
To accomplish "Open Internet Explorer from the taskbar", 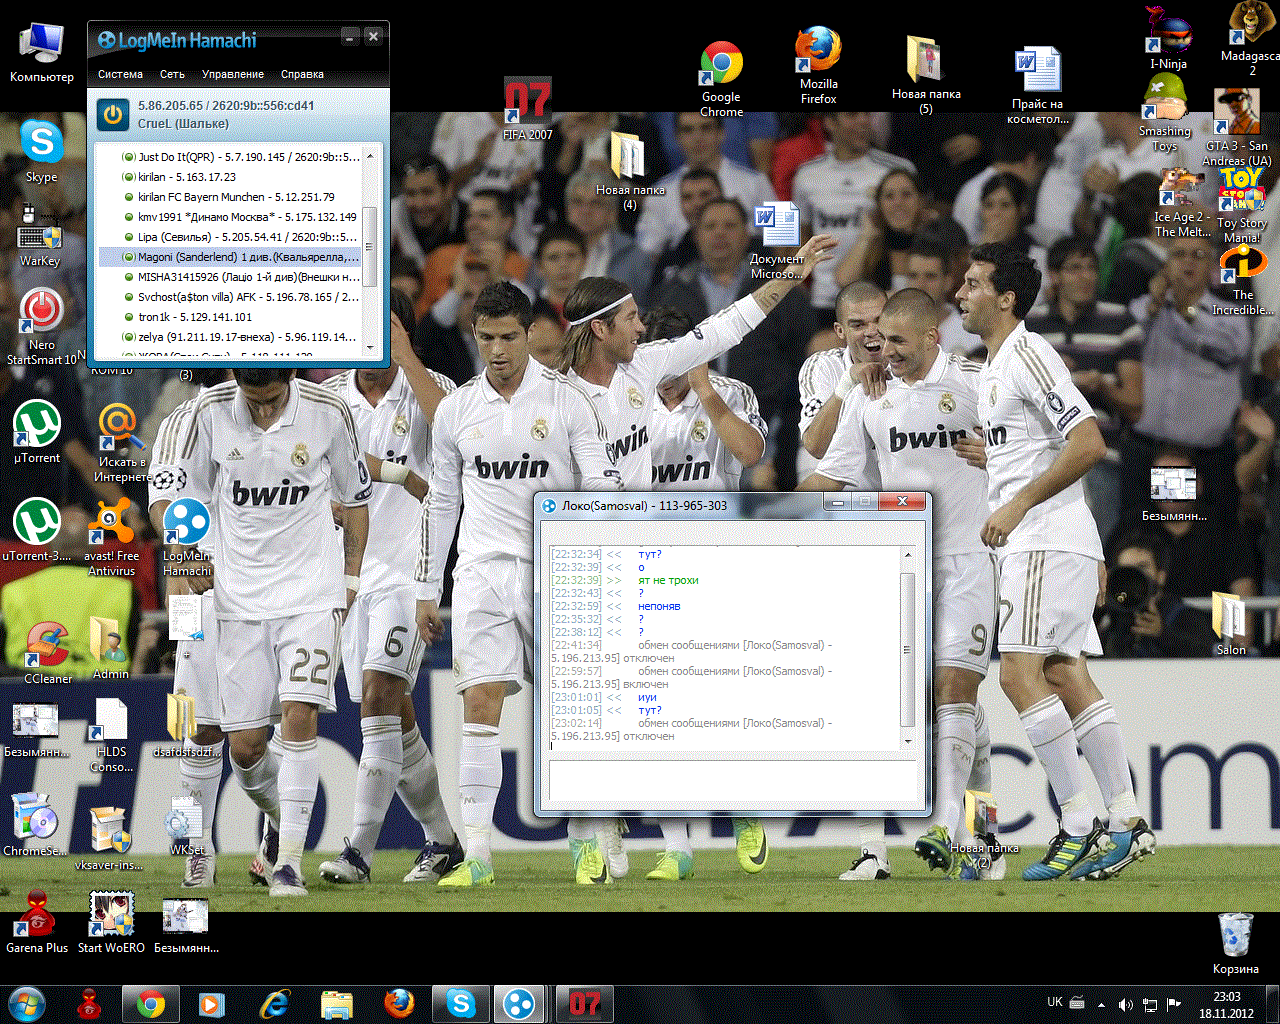I will [274, 1003].
